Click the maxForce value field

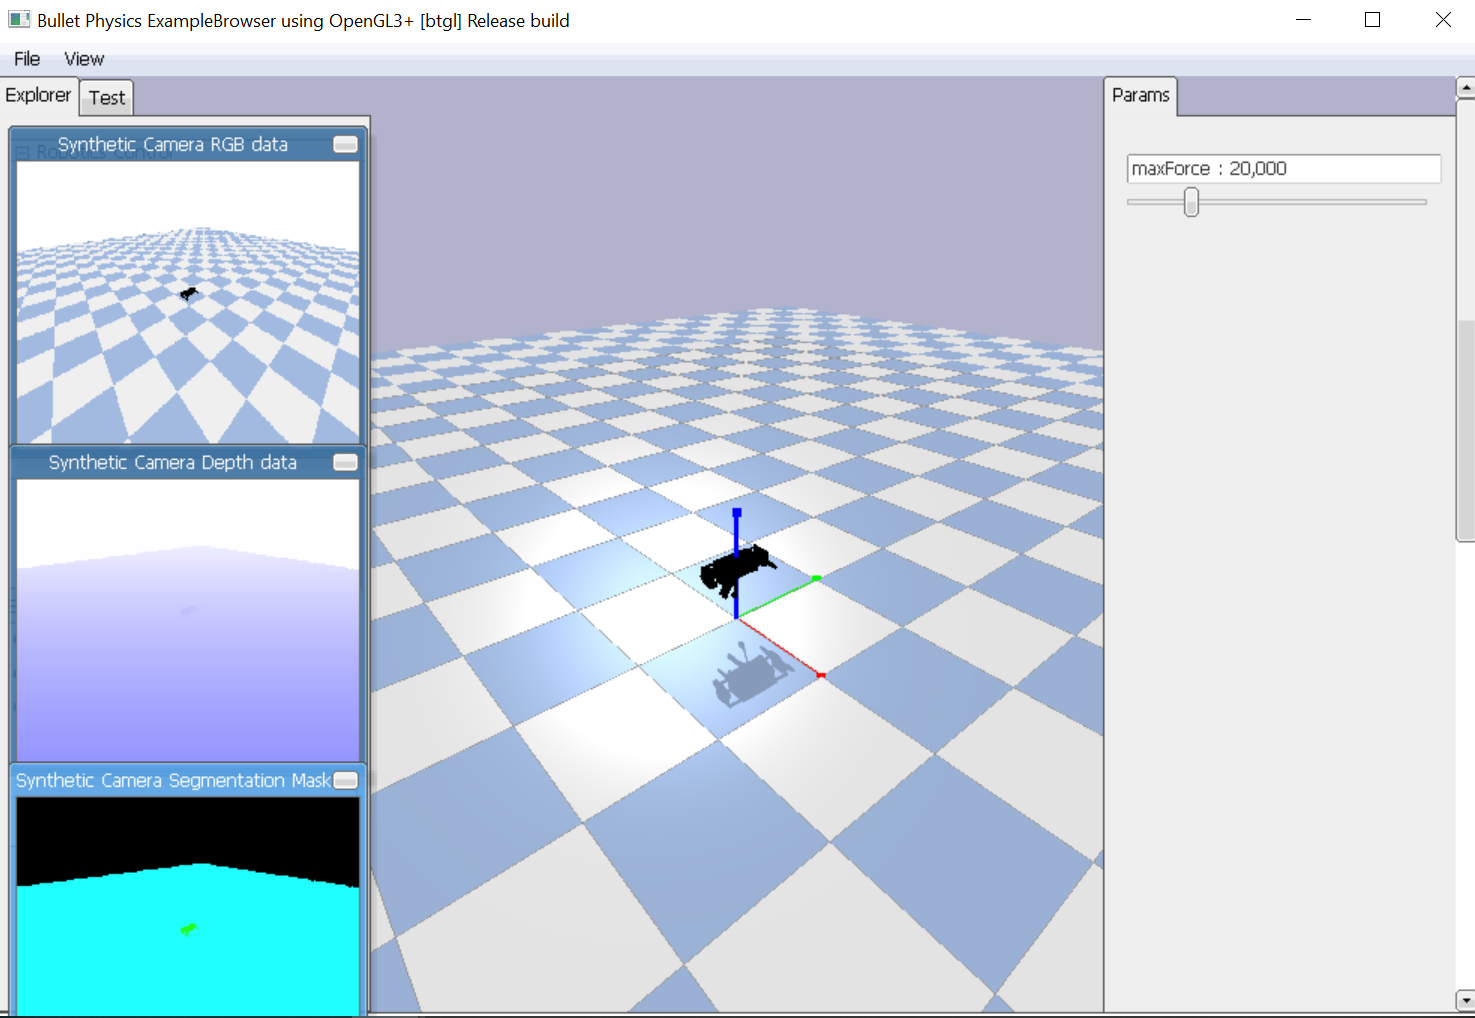click(1283, 168)
